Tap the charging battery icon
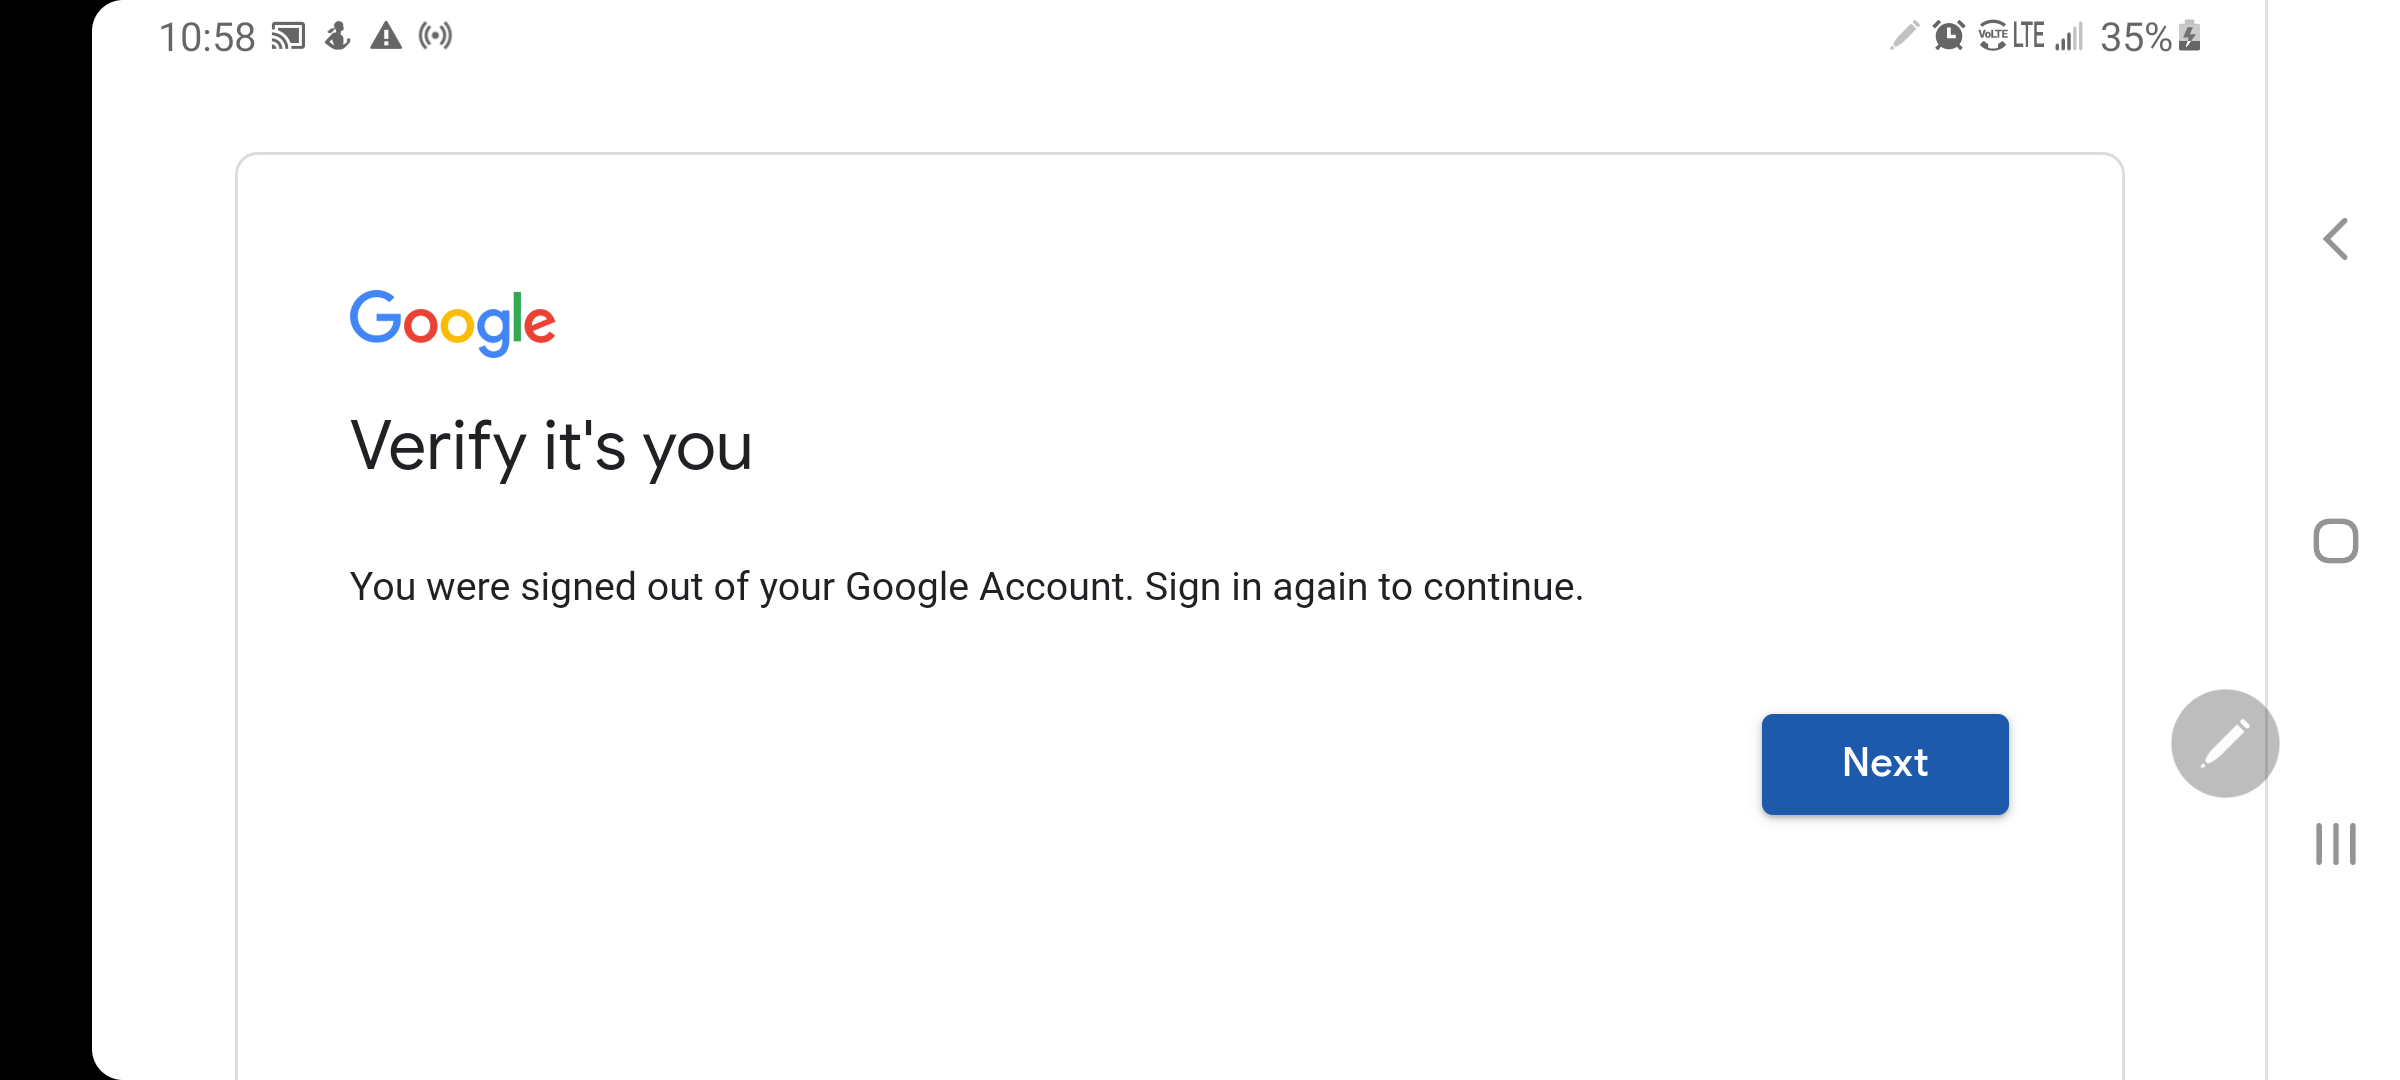The width and height of the screenshot is (2400, 1080). [x=2190, y=36]
